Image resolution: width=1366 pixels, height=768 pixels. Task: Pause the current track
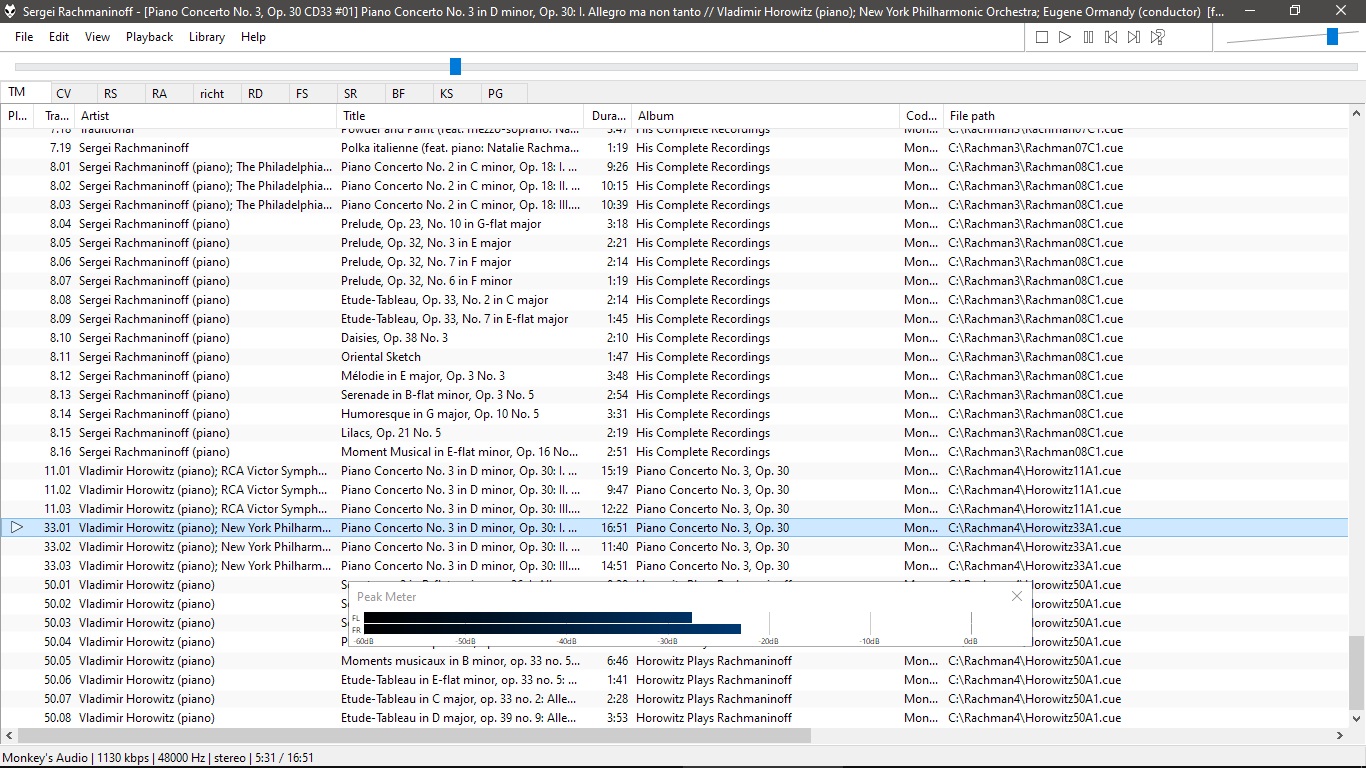point(1088,37)
